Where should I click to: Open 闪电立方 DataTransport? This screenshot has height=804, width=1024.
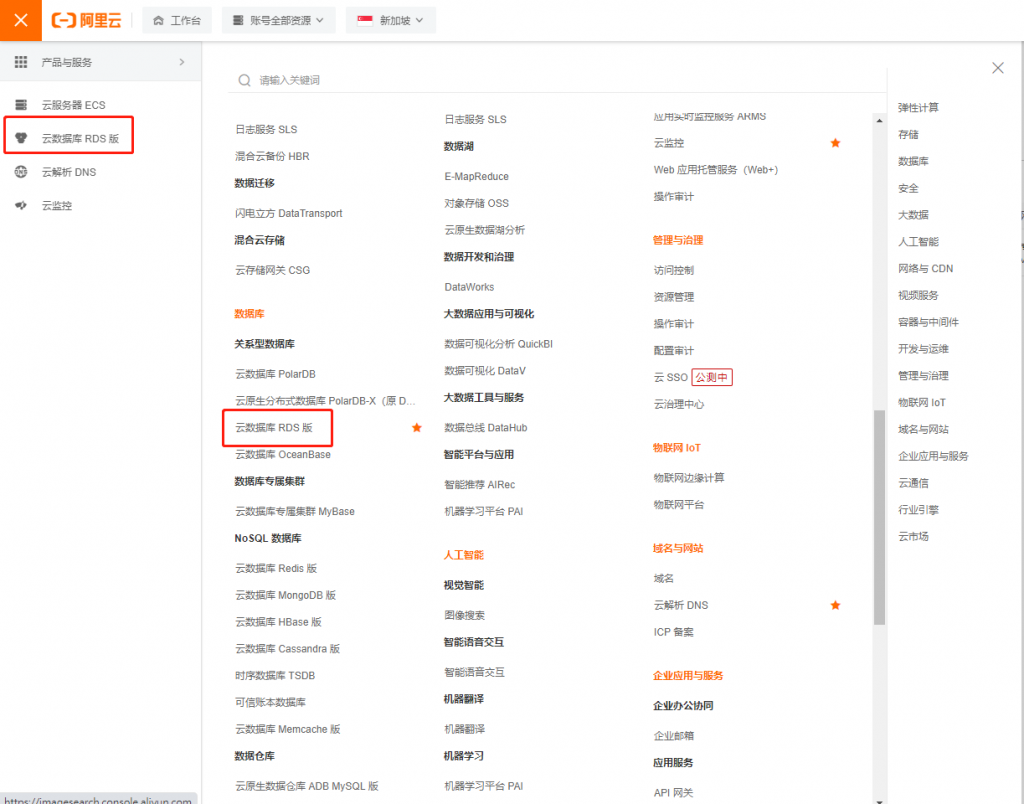coord(289,214)
